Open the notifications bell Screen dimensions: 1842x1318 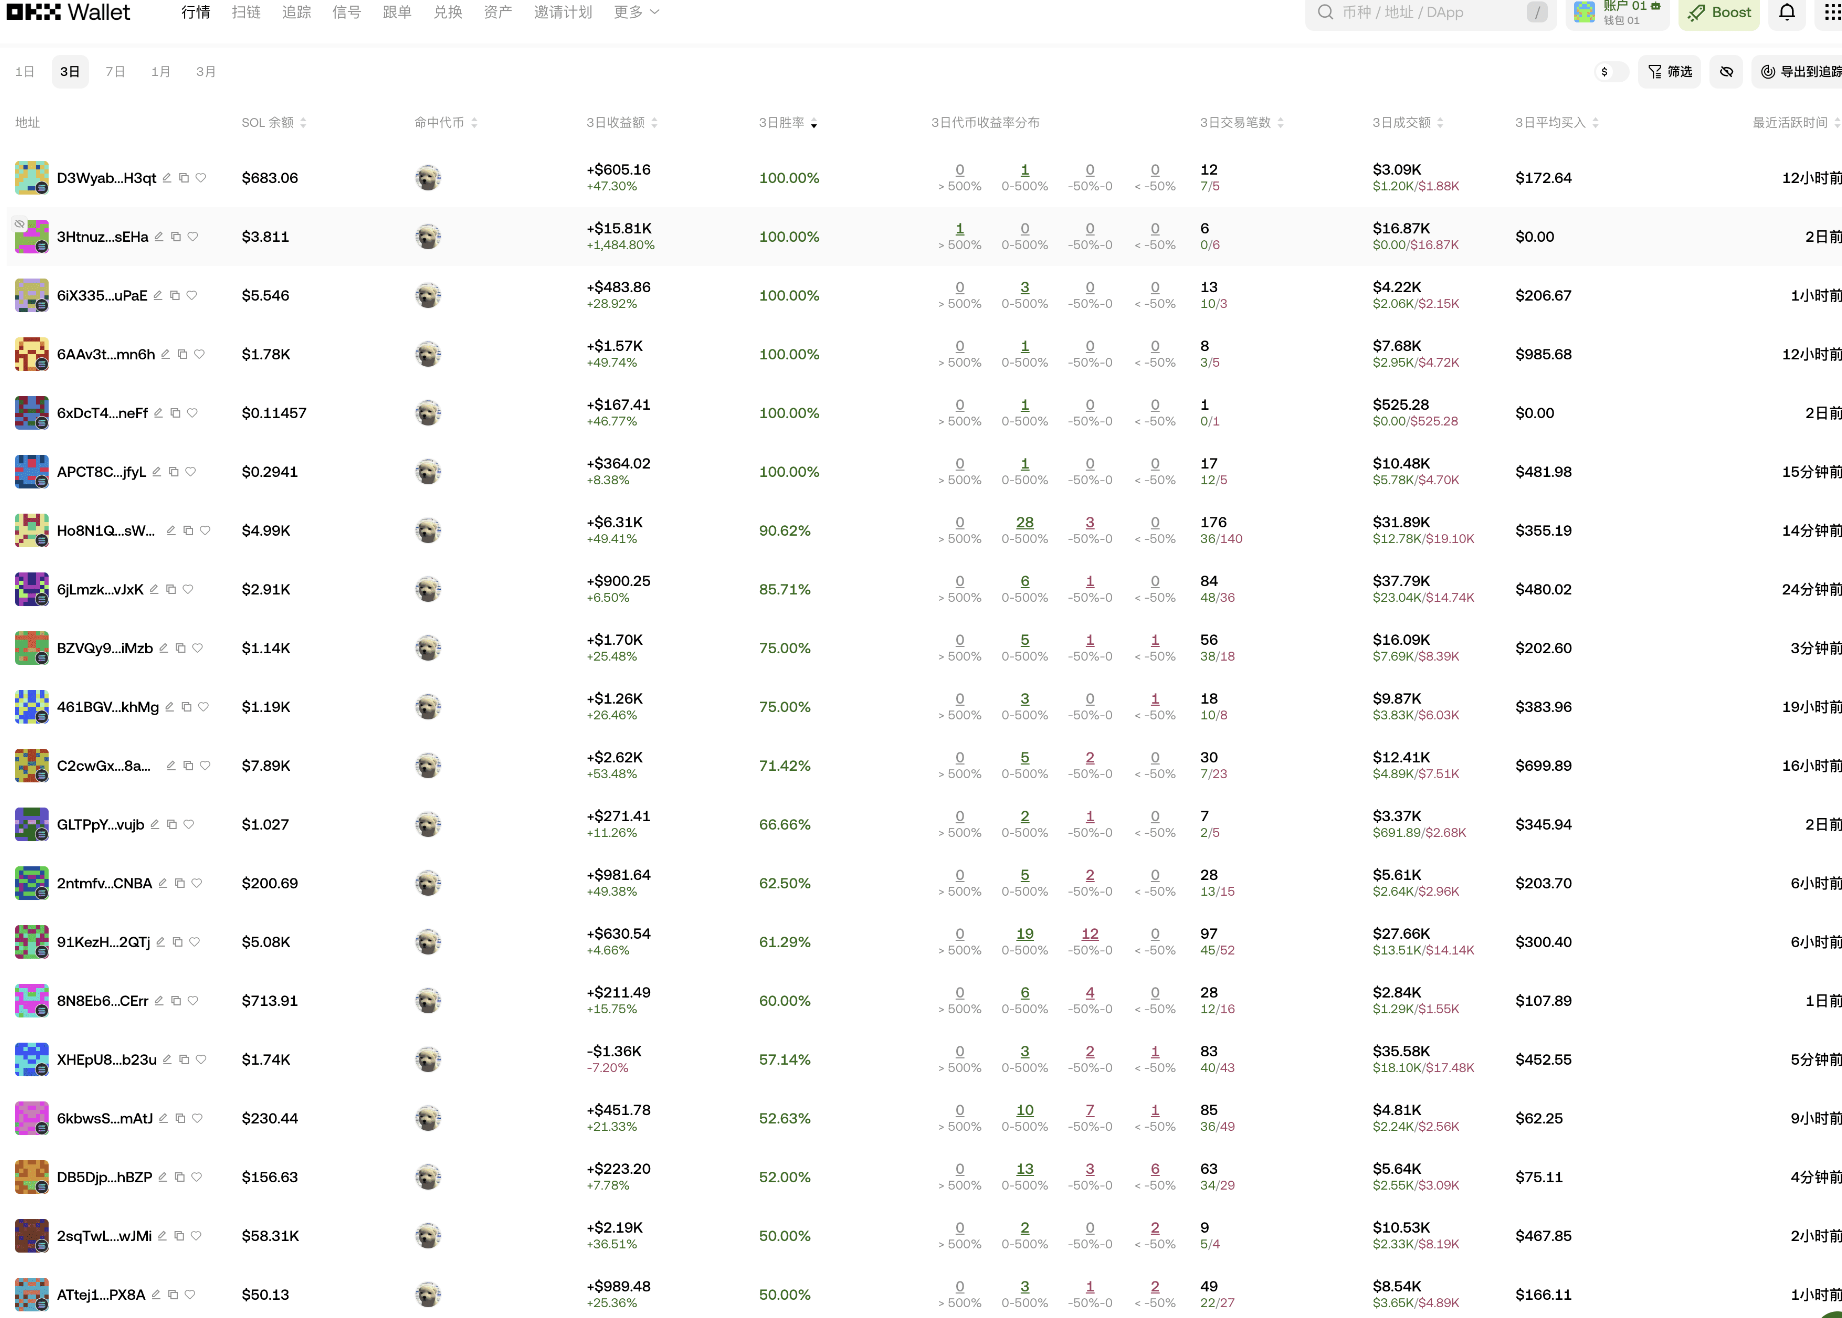tap(1787, 12)
